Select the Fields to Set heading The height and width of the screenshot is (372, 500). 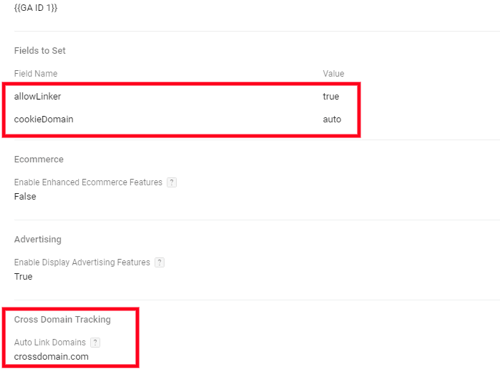click(40, 51)
